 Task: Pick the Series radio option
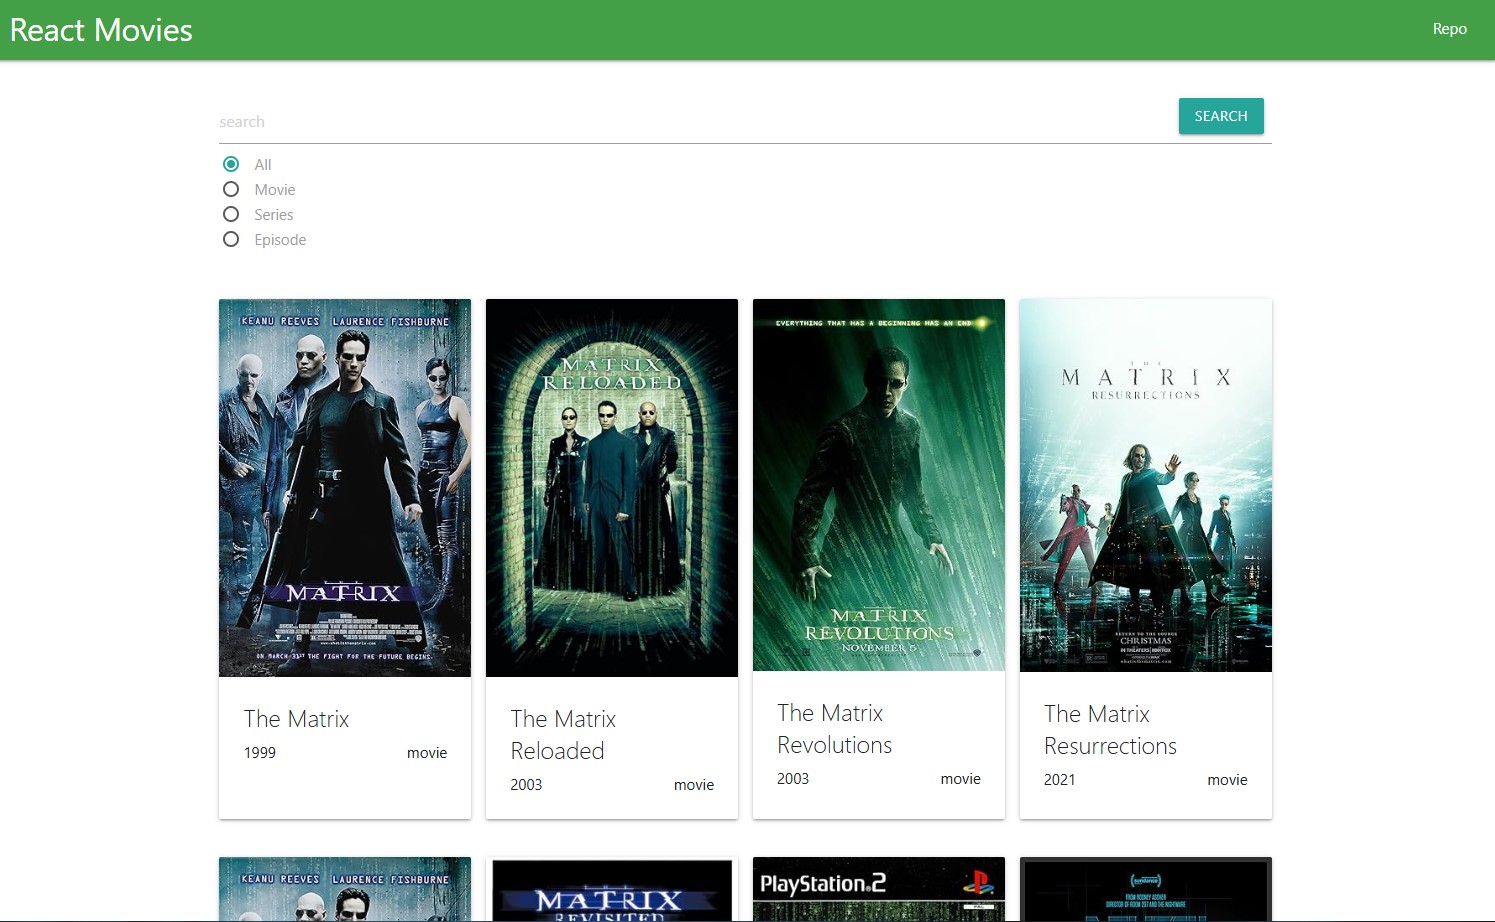tap(231, 214)
